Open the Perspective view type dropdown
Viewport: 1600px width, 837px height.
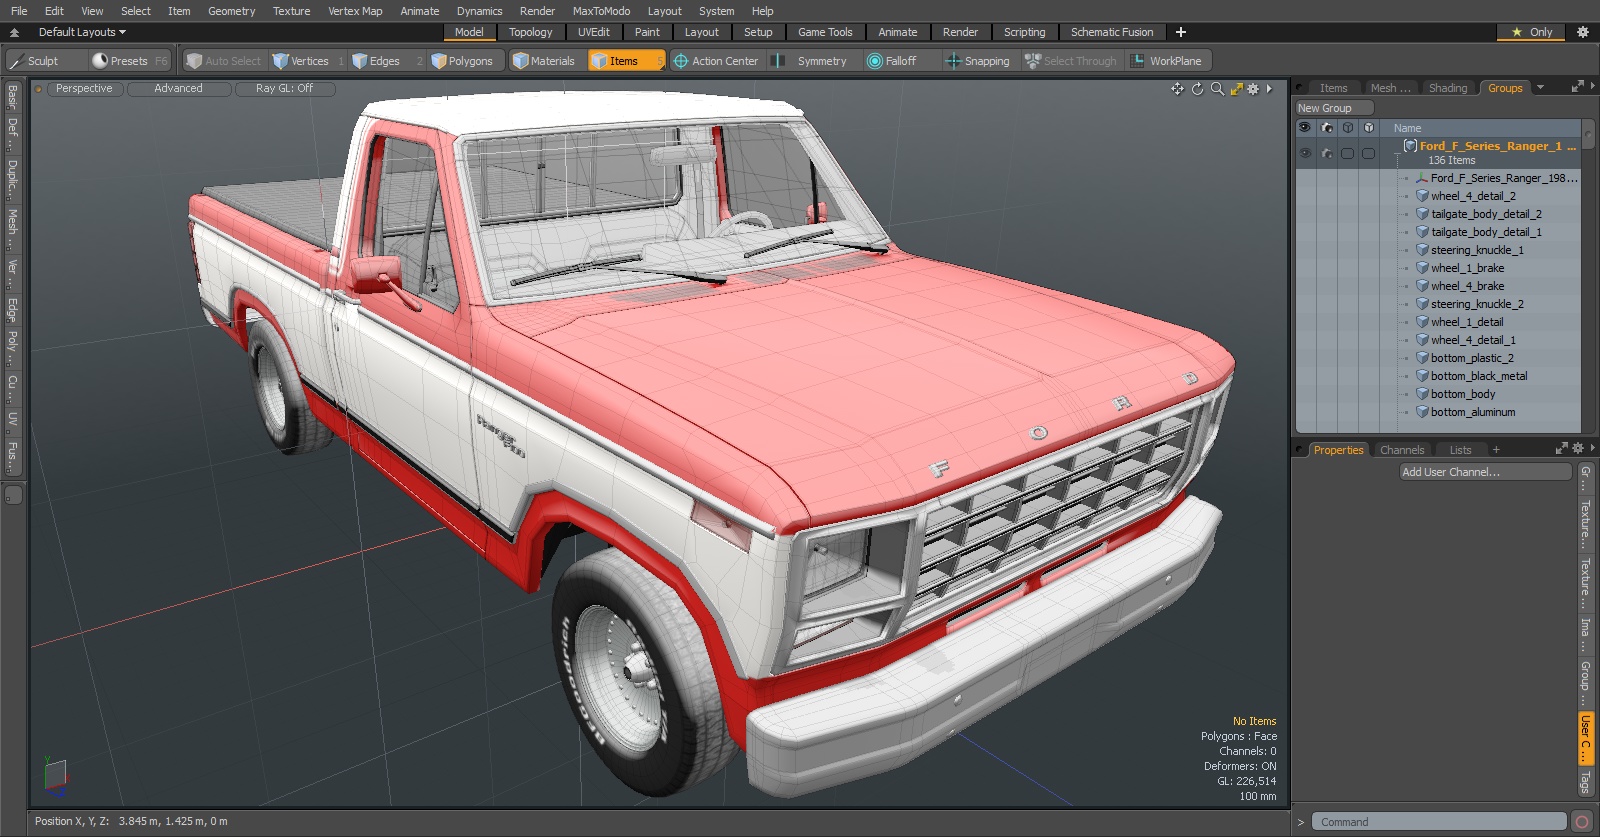point(84,88)
